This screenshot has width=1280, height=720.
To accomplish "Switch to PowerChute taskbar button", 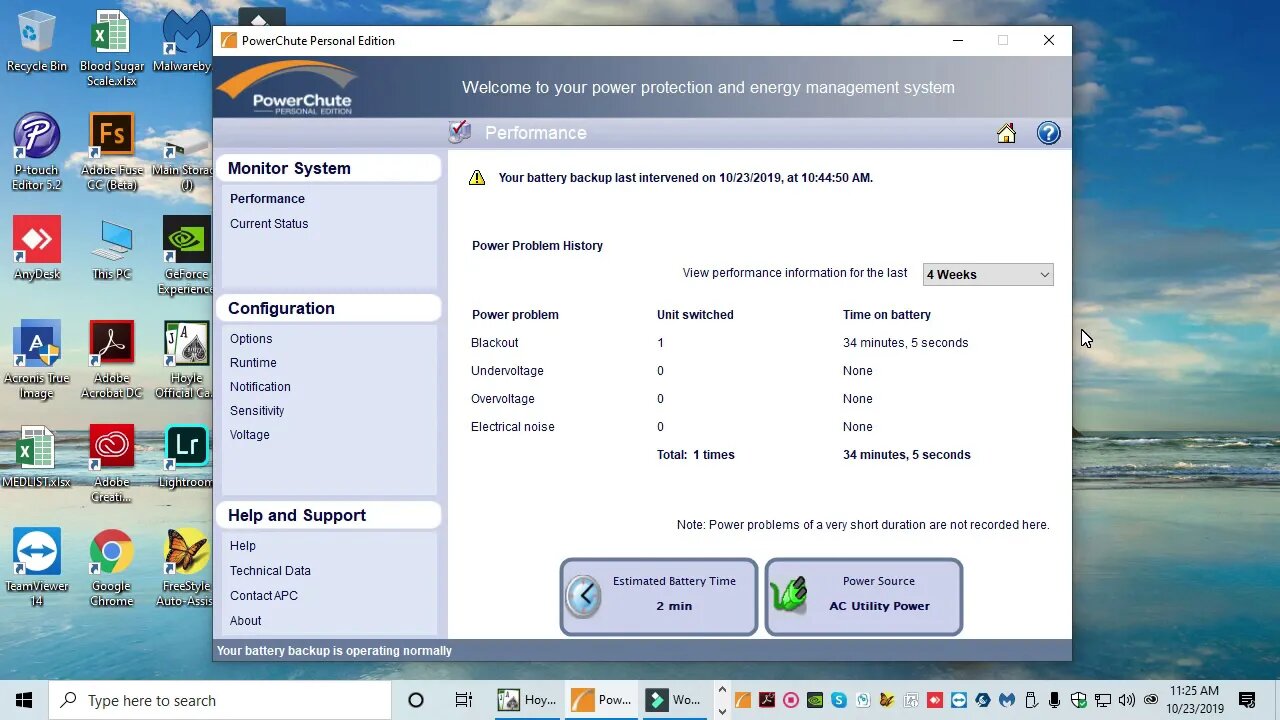I will point(601,700).
